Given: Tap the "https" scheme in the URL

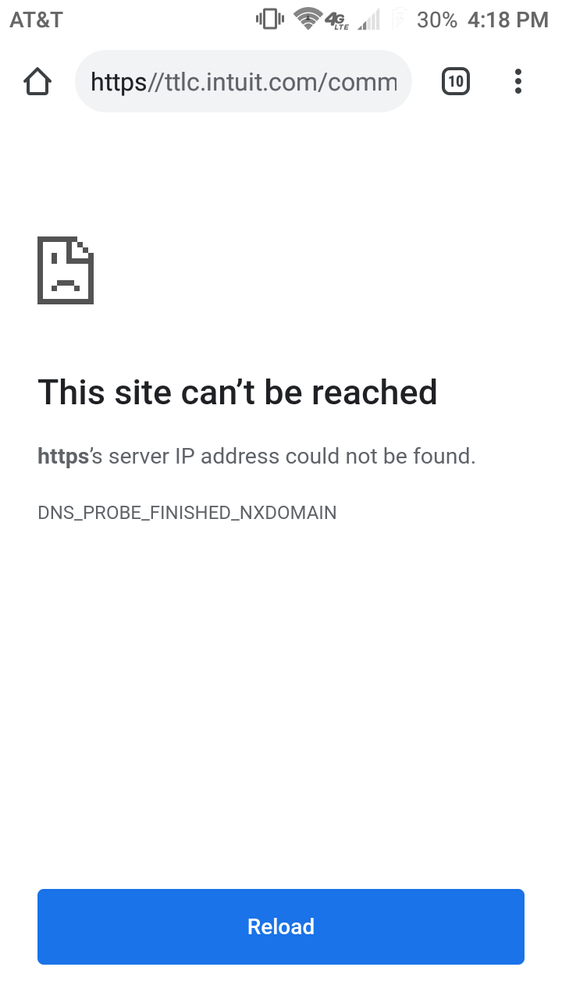Looking at the screenshot, I should pos(119,82).
